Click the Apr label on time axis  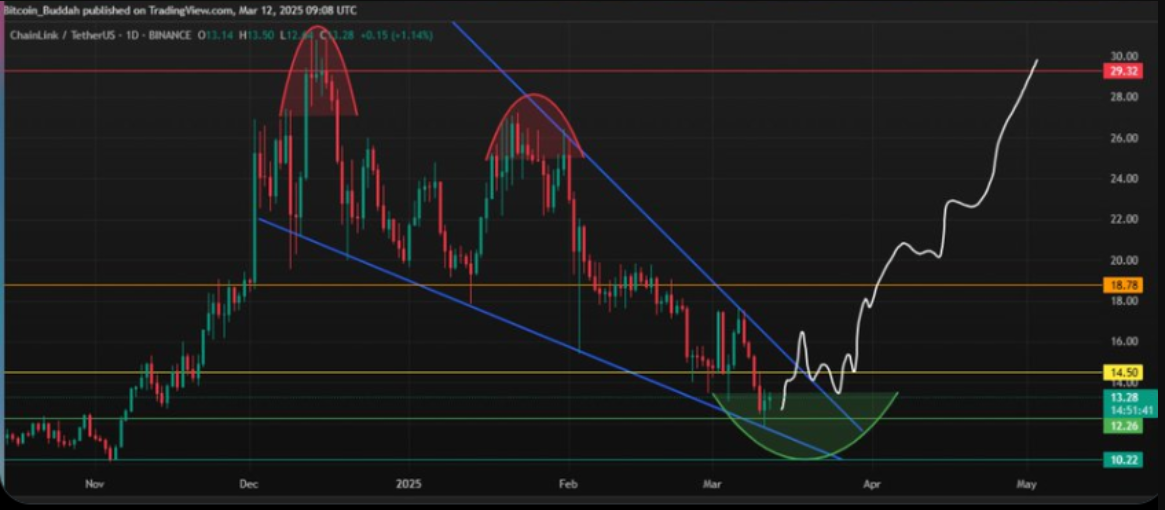pos(872,484)
